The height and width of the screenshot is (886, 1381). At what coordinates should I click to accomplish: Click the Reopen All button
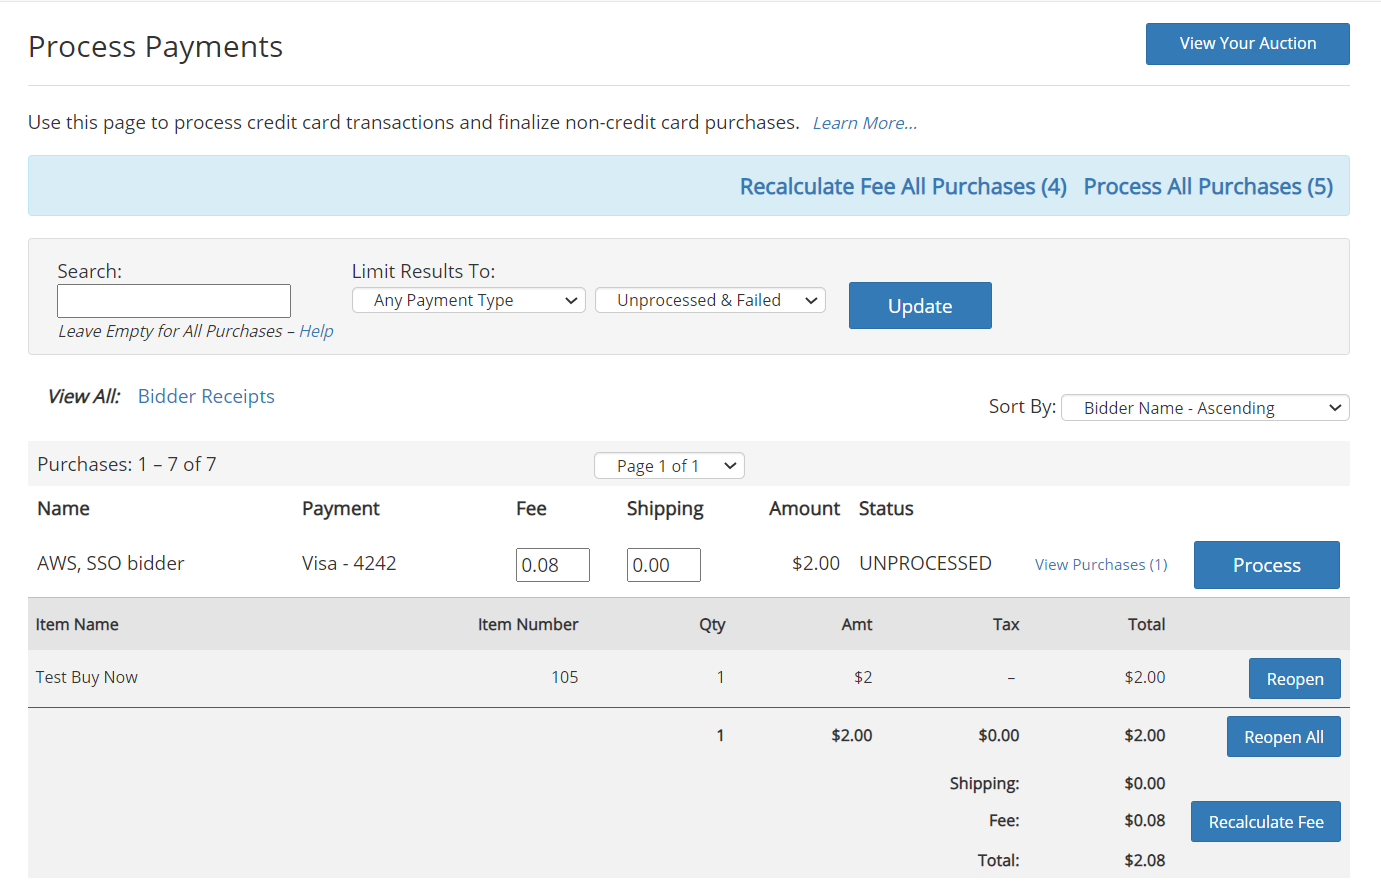1284,737
